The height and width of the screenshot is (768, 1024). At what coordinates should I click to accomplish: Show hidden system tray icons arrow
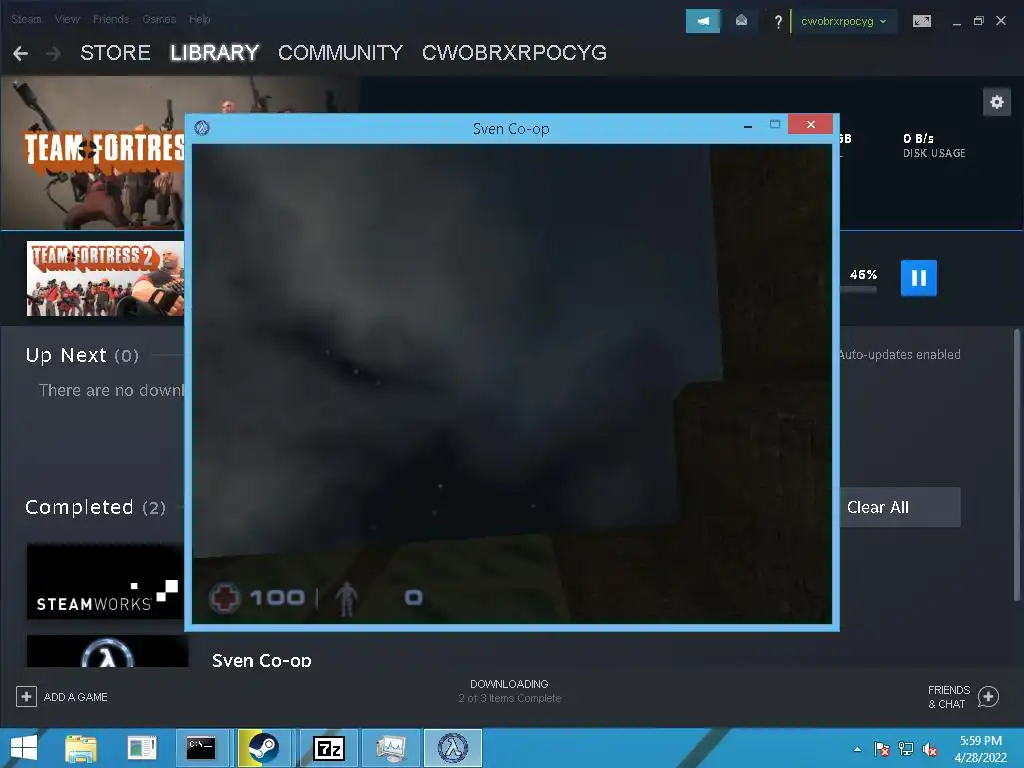(x=857, y=749)
